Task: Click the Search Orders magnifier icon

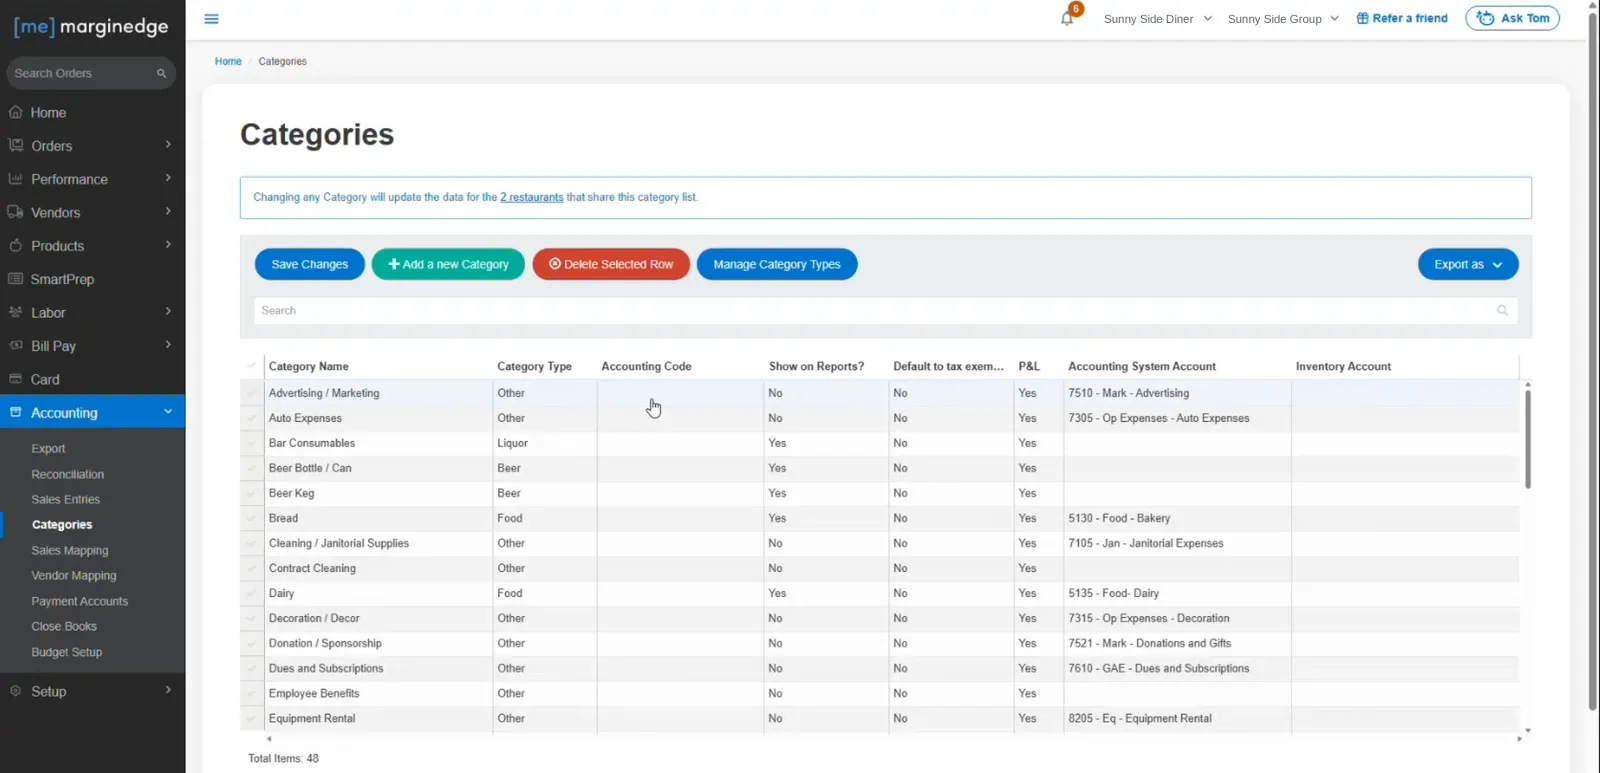Action: coord(161,73)
